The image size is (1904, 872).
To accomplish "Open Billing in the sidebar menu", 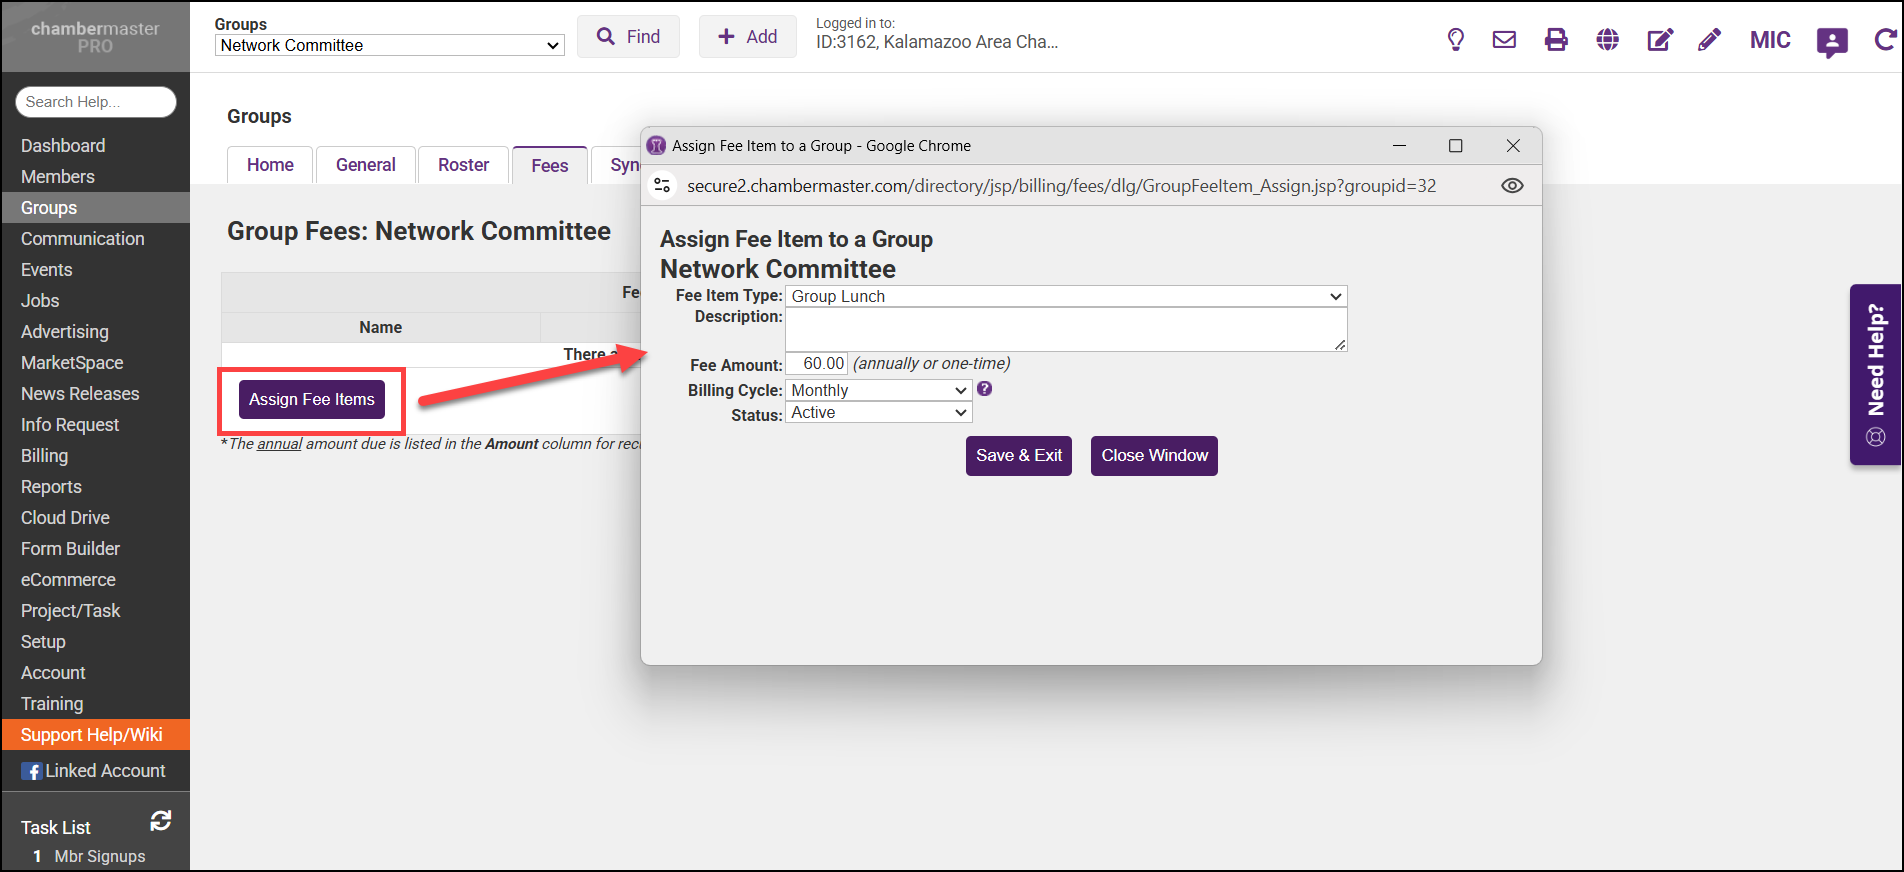I will [x=45, y=456].
